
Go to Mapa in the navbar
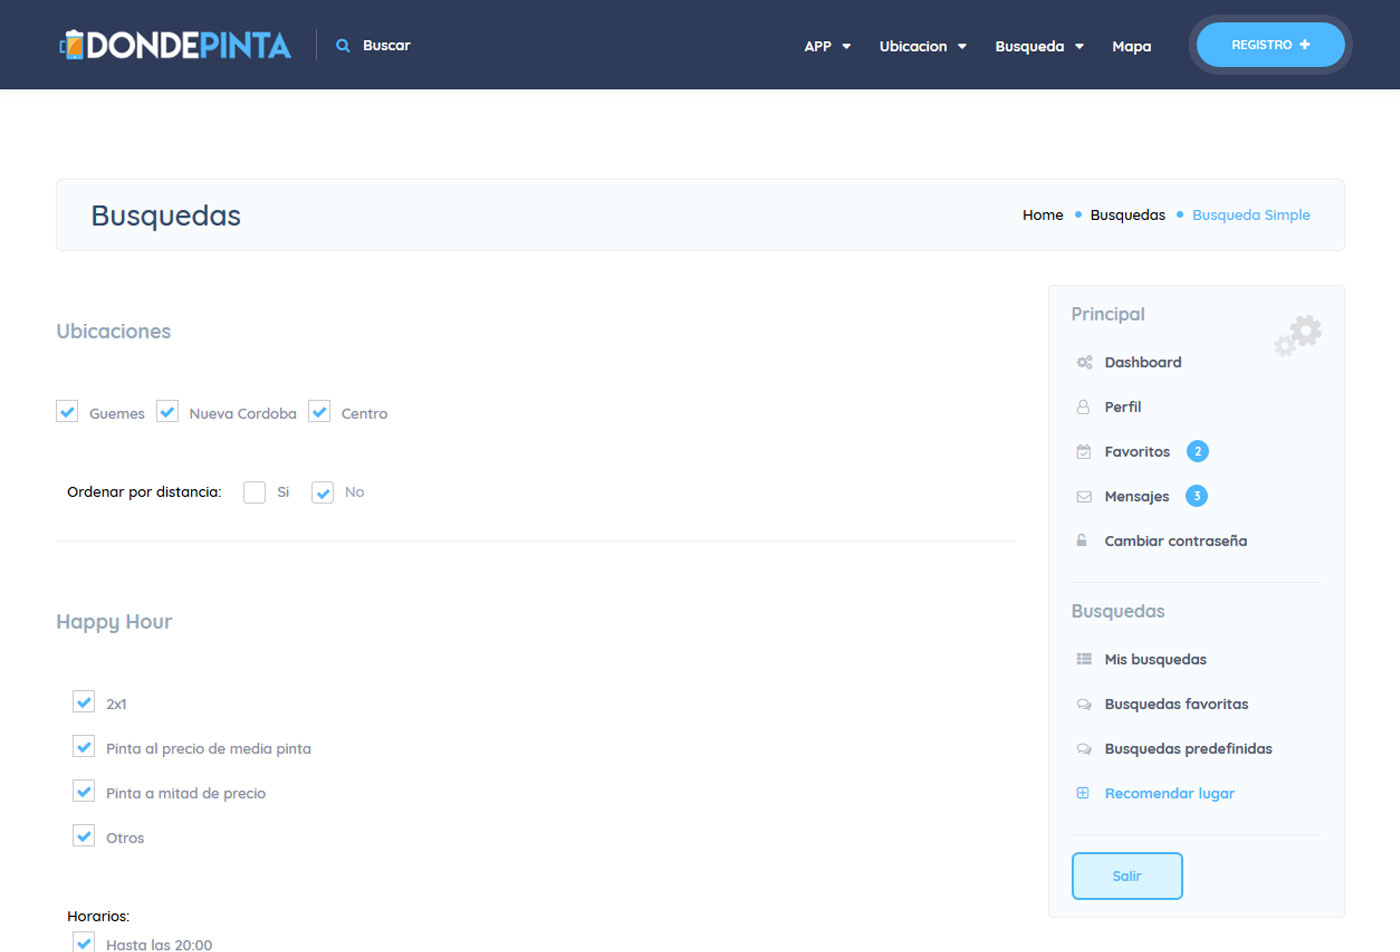click(x=1131, y=46)
